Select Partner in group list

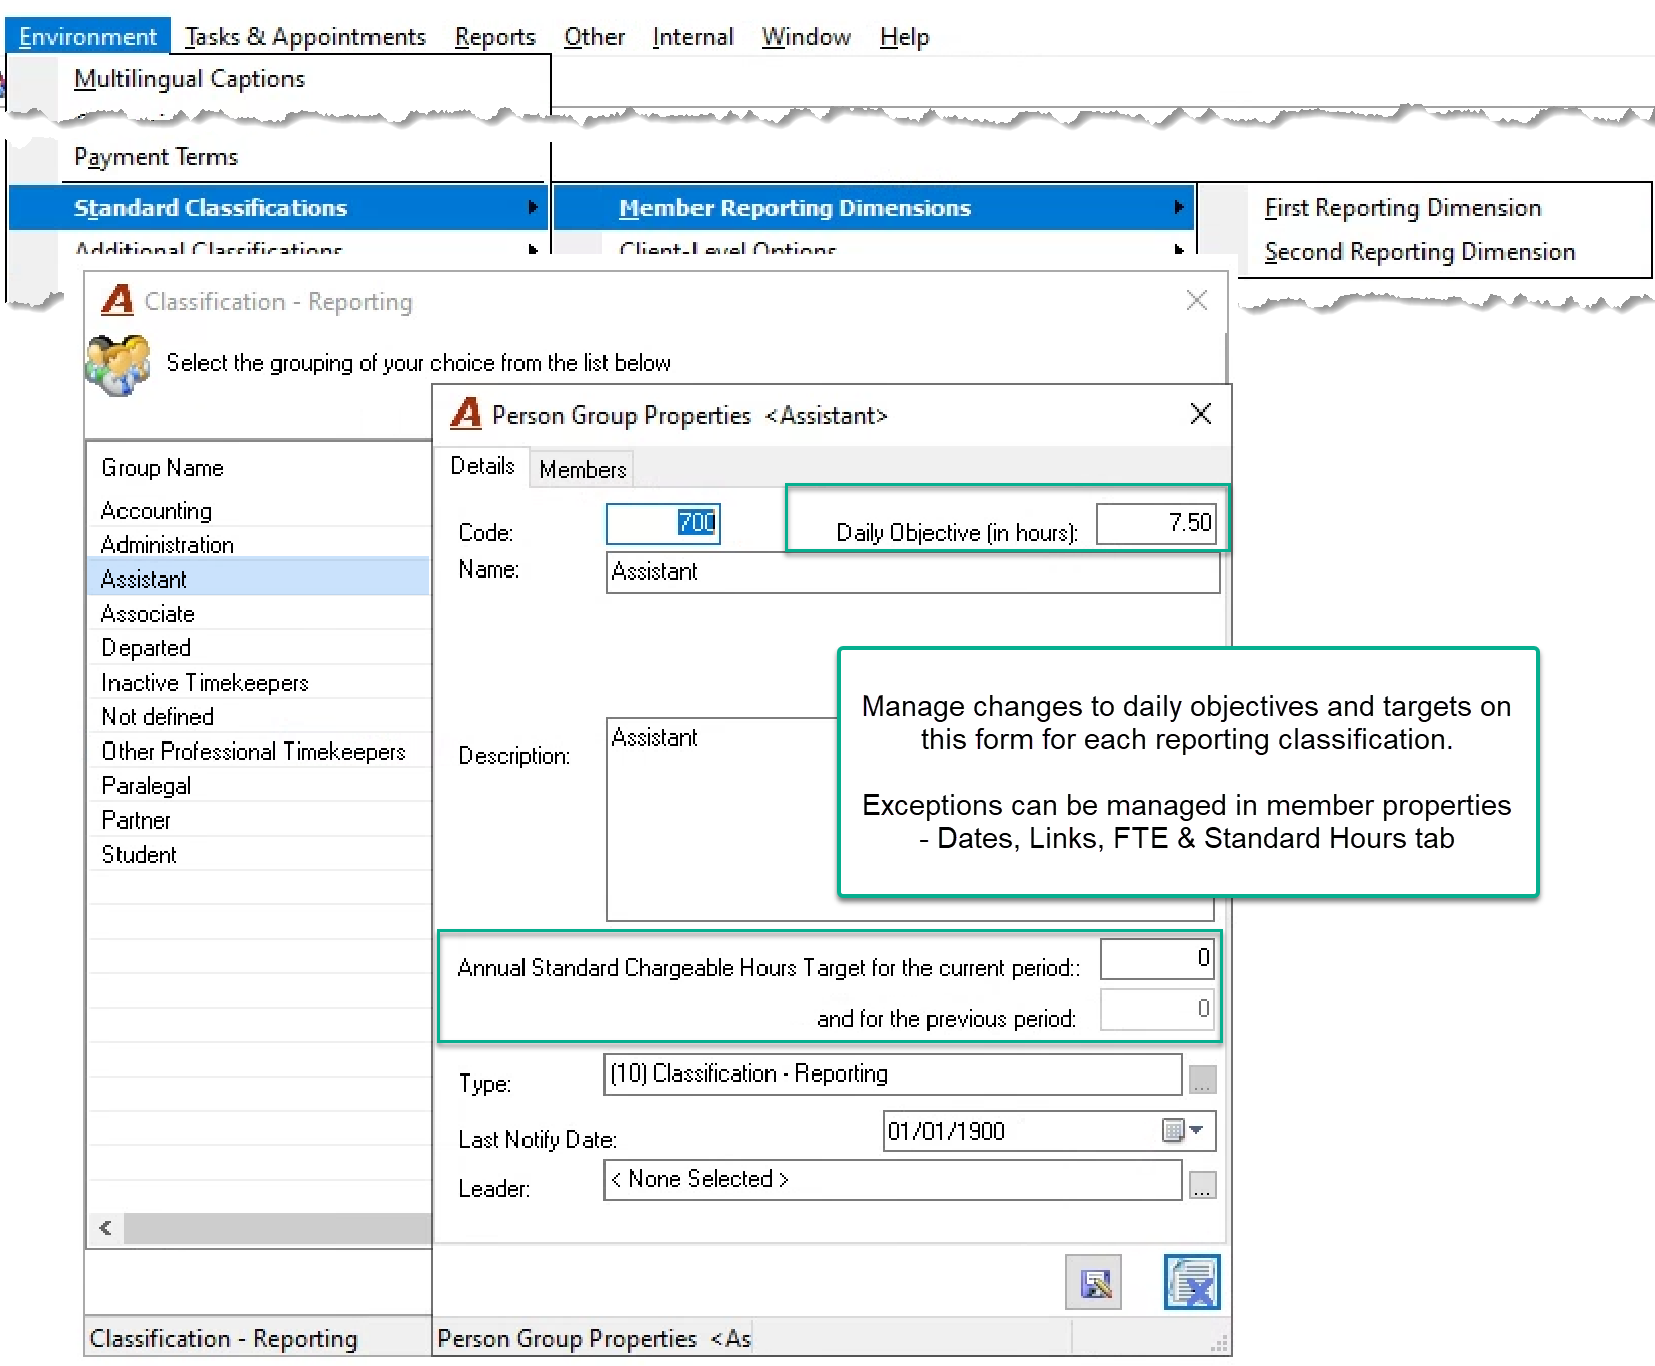(x=258, y=820)
